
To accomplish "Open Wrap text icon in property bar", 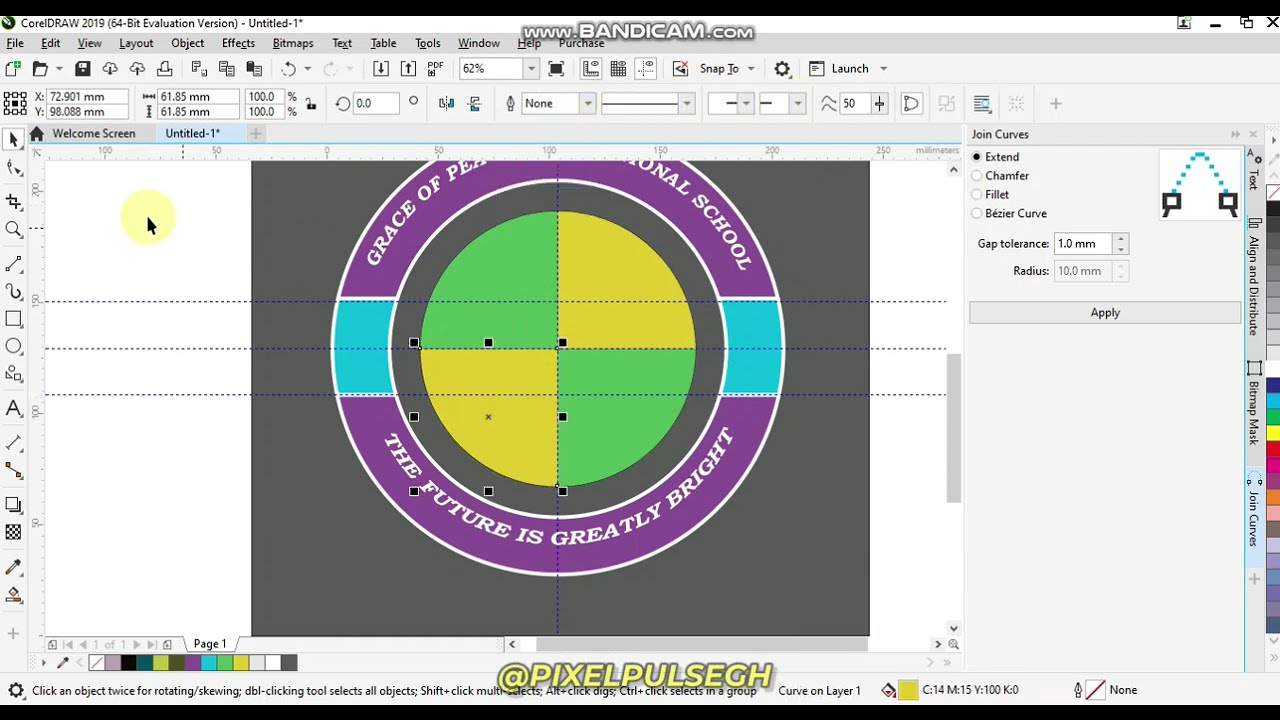I will [981, 103].
